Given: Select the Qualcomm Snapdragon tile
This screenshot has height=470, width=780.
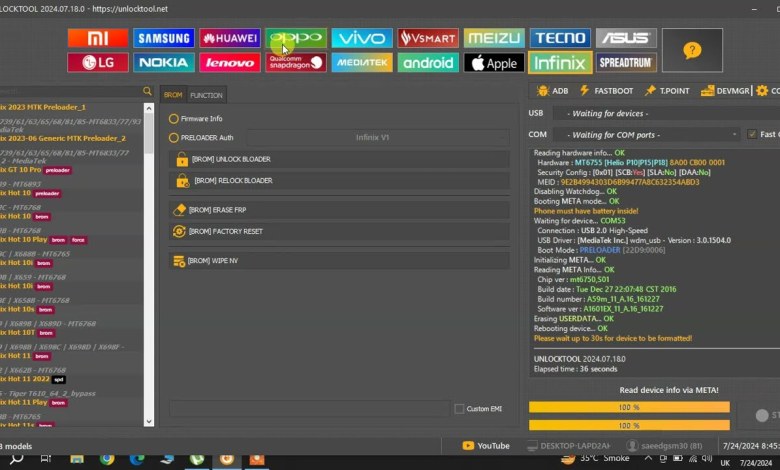Looking at the screenshot, I should [296, 63].
